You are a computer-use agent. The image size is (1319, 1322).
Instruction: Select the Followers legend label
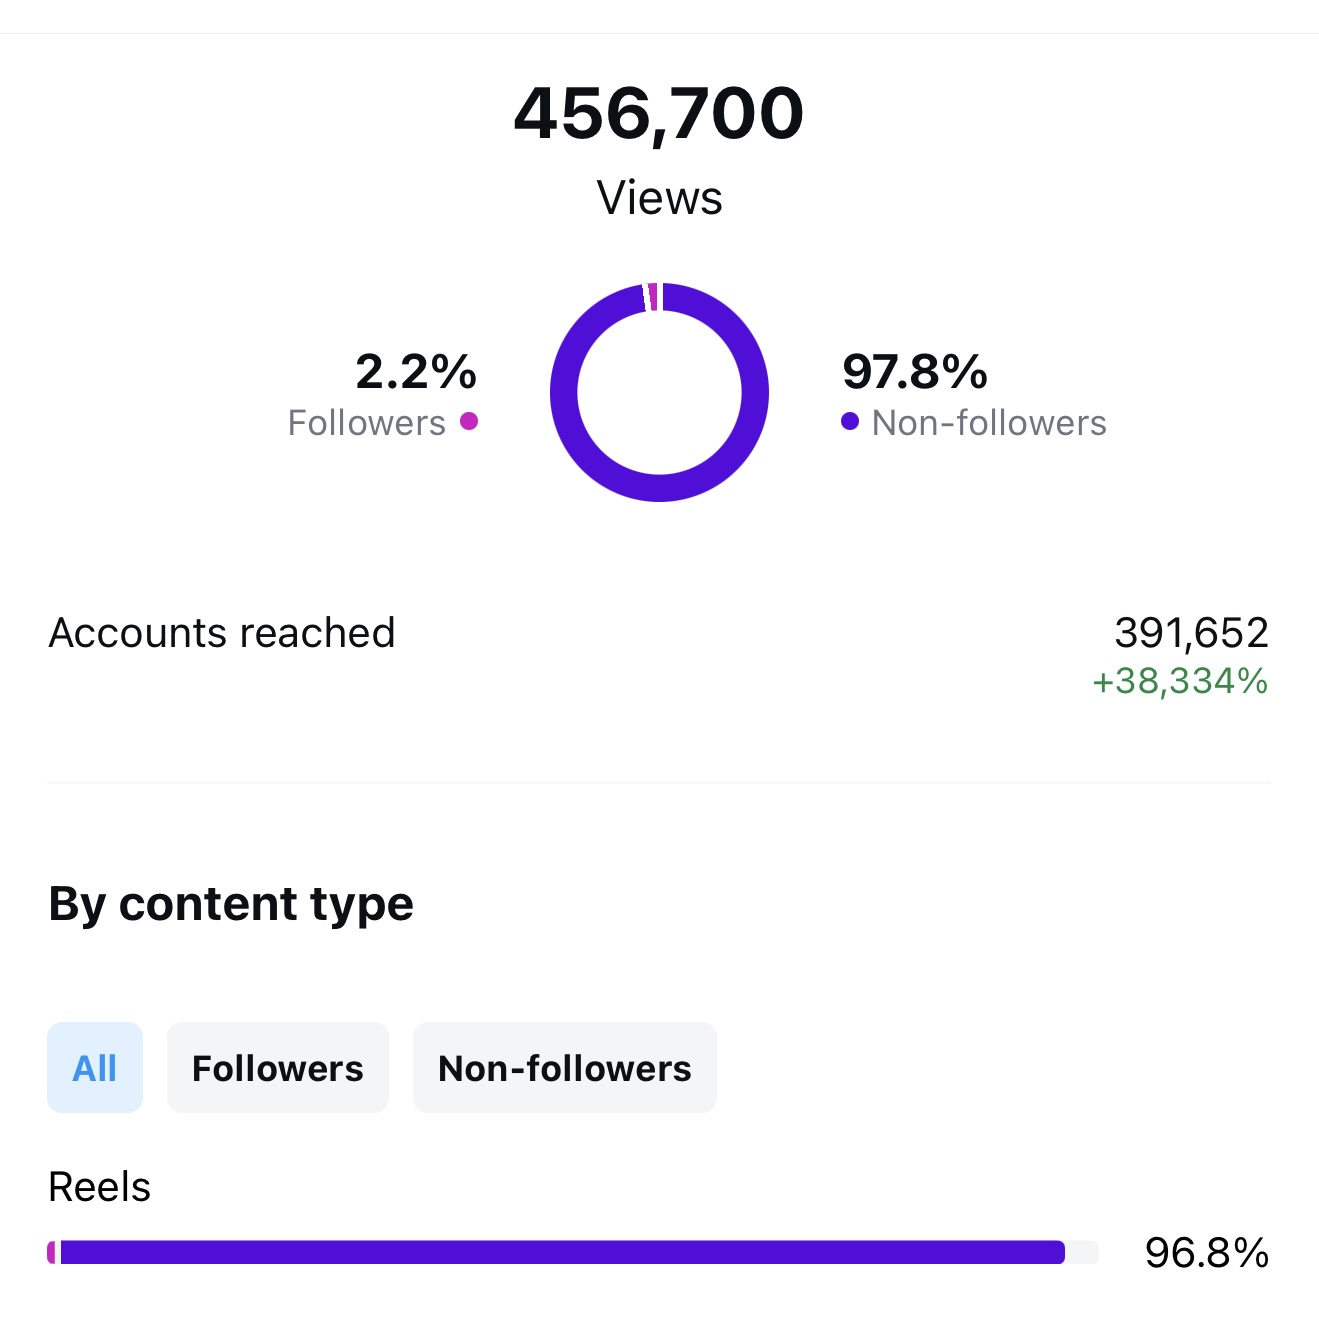[366, 423]
